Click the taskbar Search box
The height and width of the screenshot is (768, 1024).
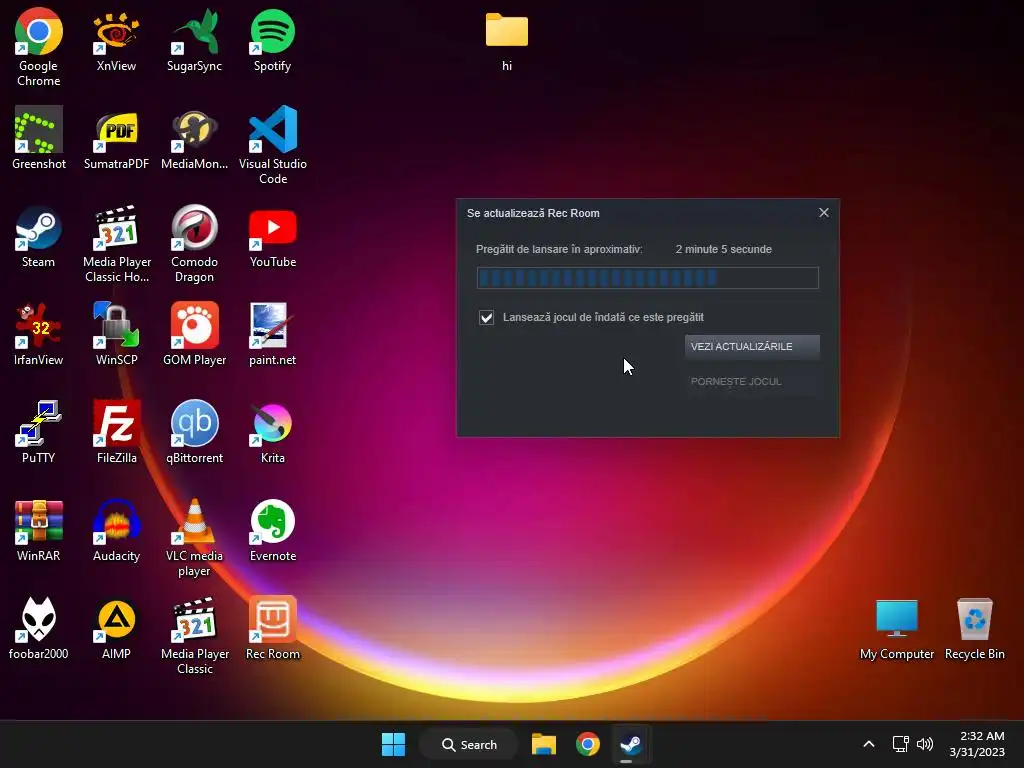click(469, 744)
